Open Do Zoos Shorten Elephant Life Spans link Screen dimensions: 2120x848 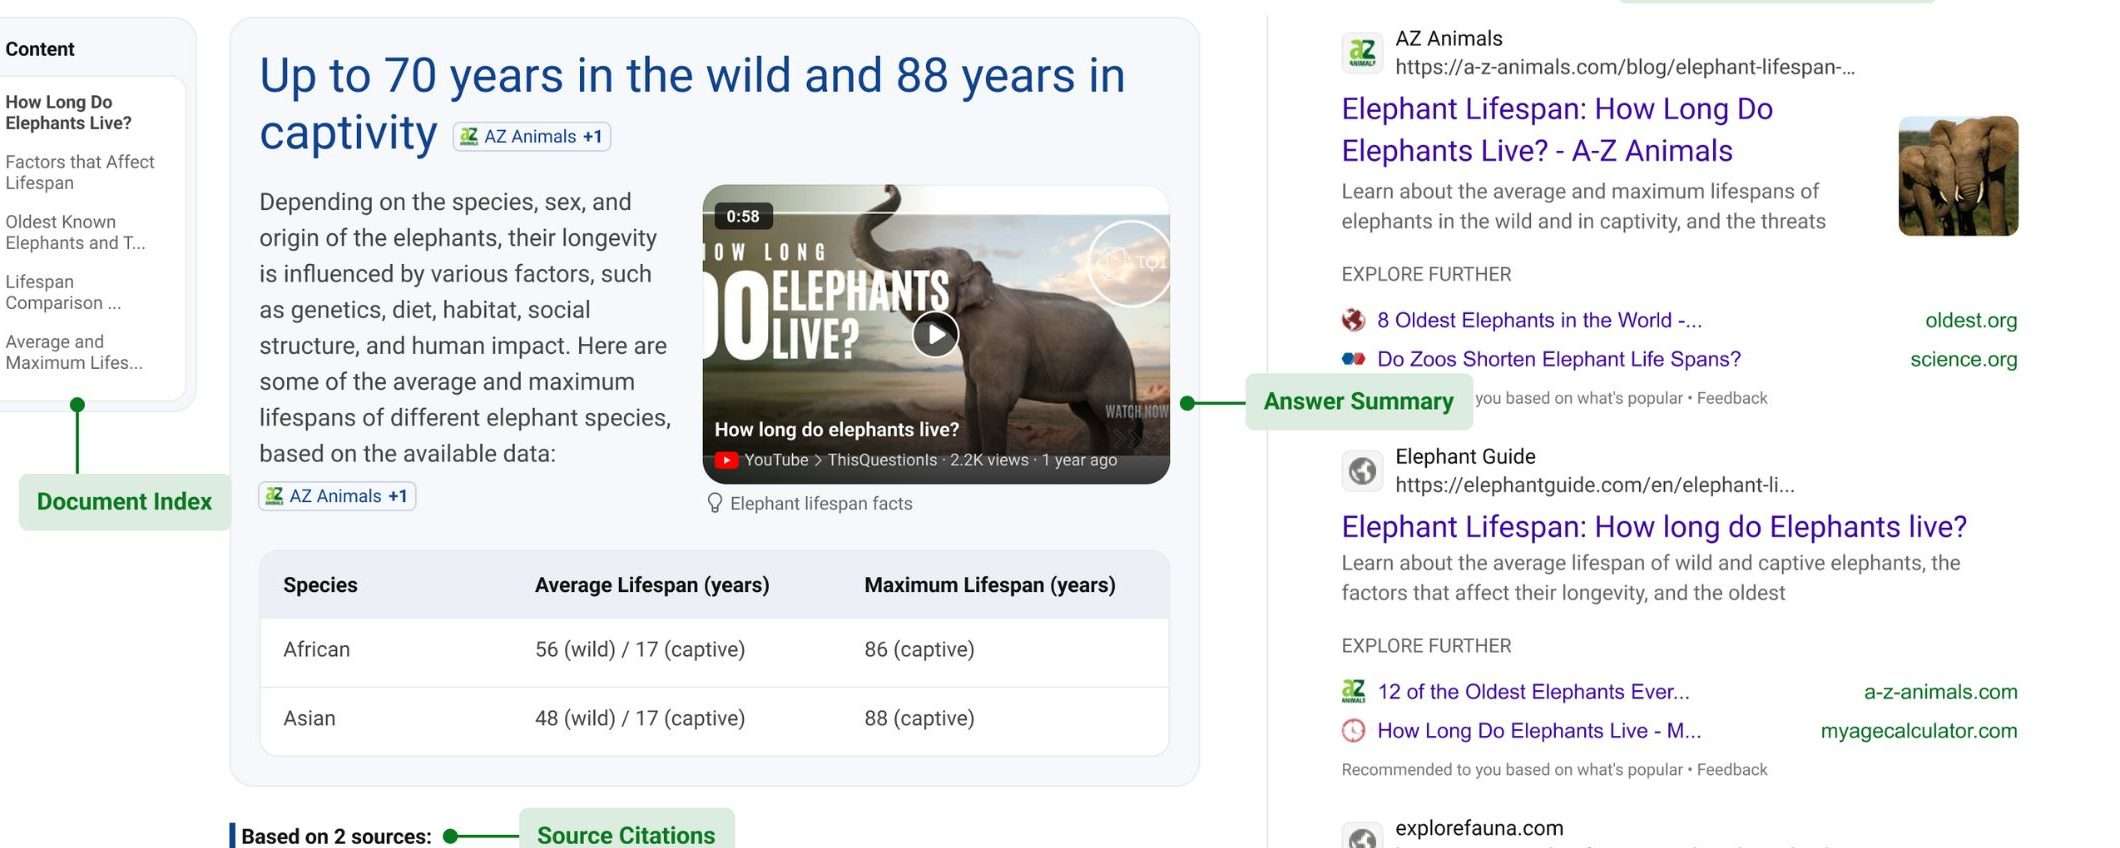1558,359
